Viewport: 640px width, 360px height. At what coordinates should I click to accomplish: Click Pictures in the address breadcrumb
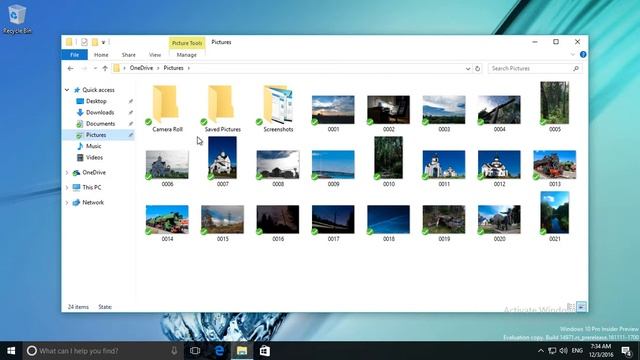[173, 68]
